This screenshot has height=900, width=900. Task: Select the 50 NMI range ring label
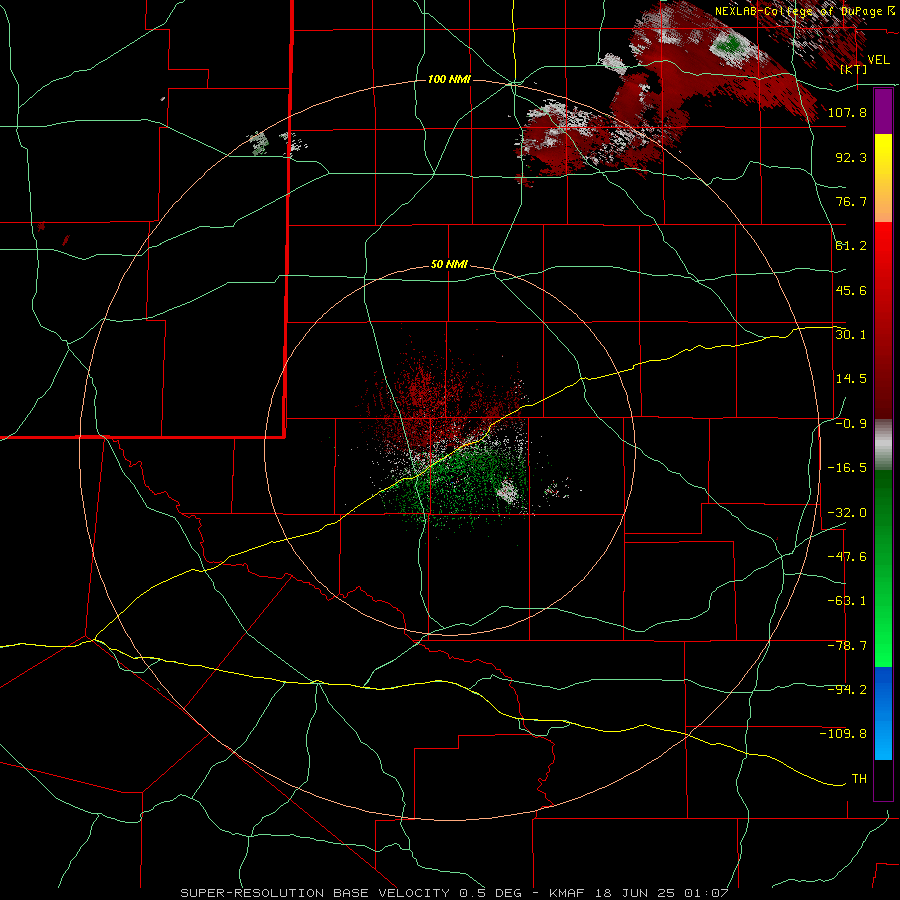click(x=449, y=265)
